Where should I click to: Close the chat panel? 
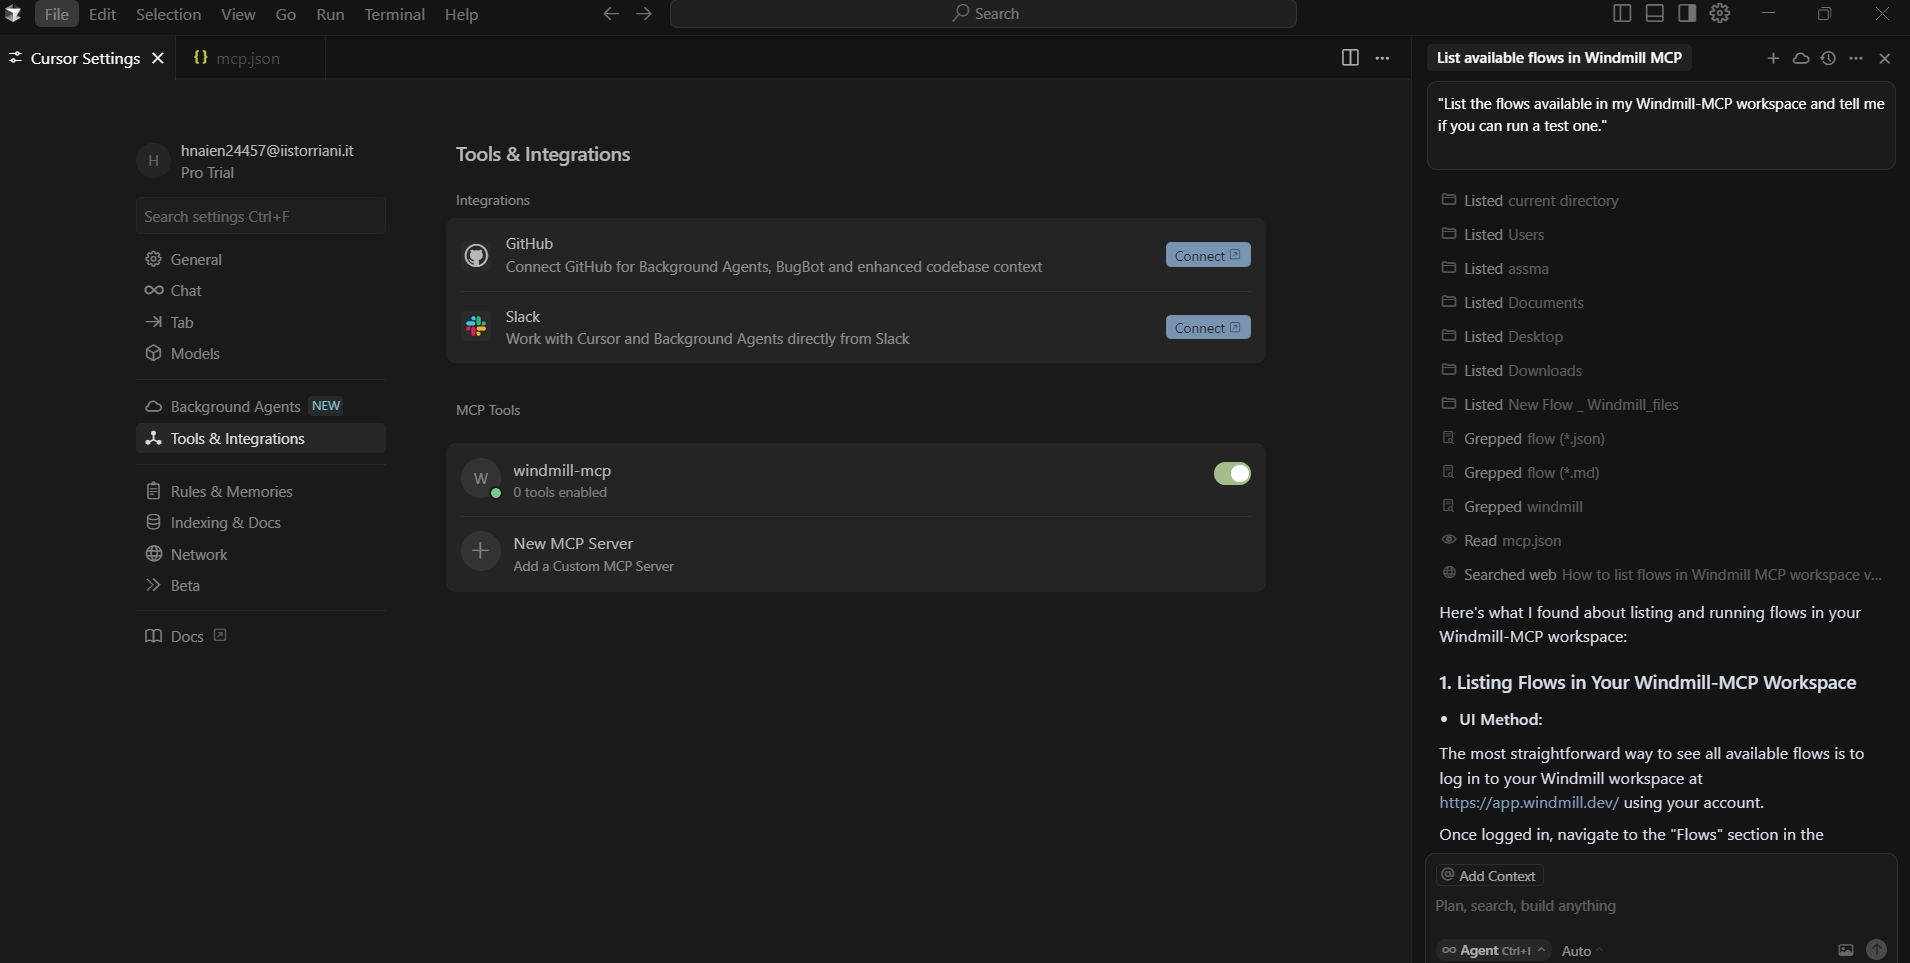(x=1885, y=58)
